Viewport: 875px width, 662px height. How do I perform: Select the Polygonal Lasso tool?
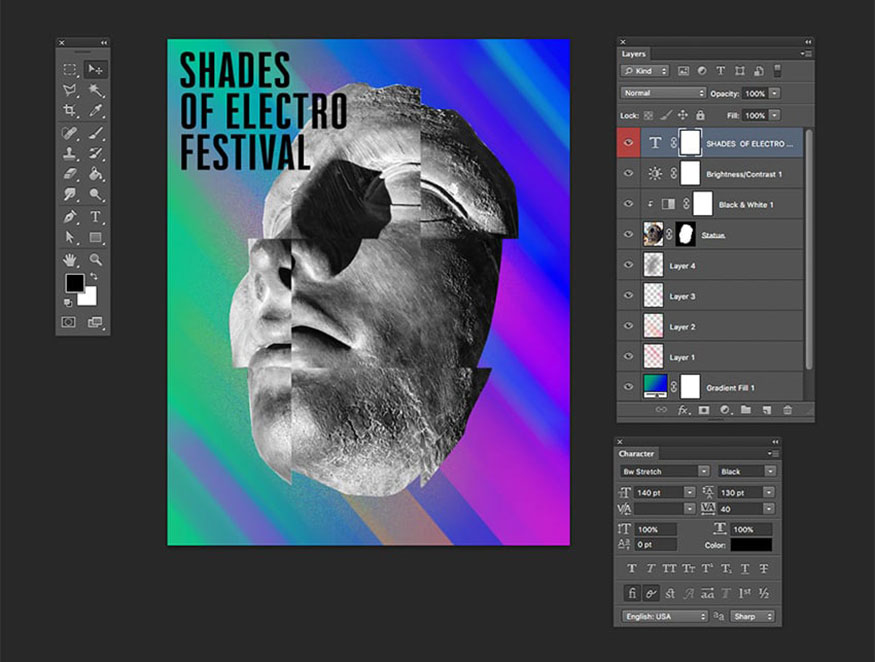[x=70, y=90]
